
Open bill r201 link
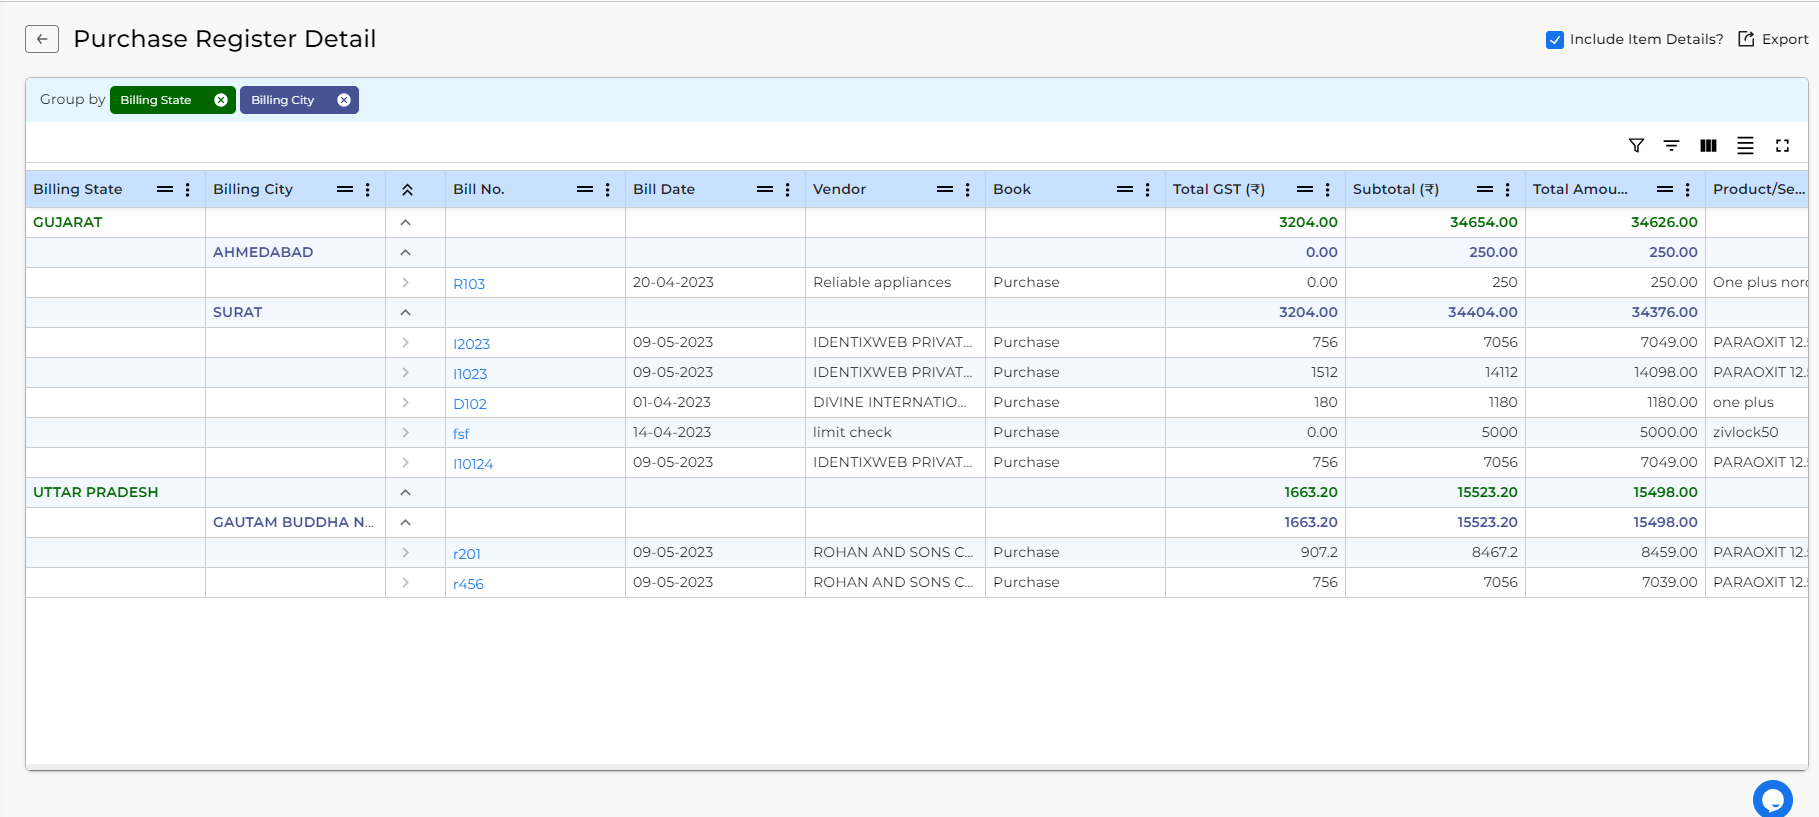[467, 554]
